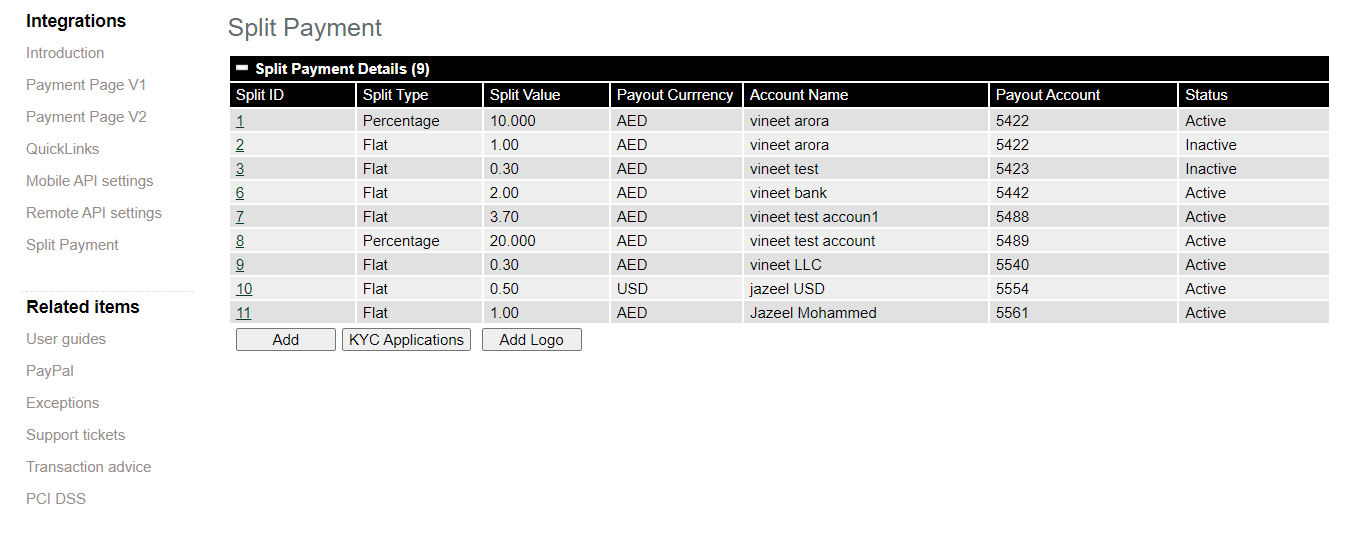Select Split Payment sidebar item

pyautogui.click(x=72, y=245)
